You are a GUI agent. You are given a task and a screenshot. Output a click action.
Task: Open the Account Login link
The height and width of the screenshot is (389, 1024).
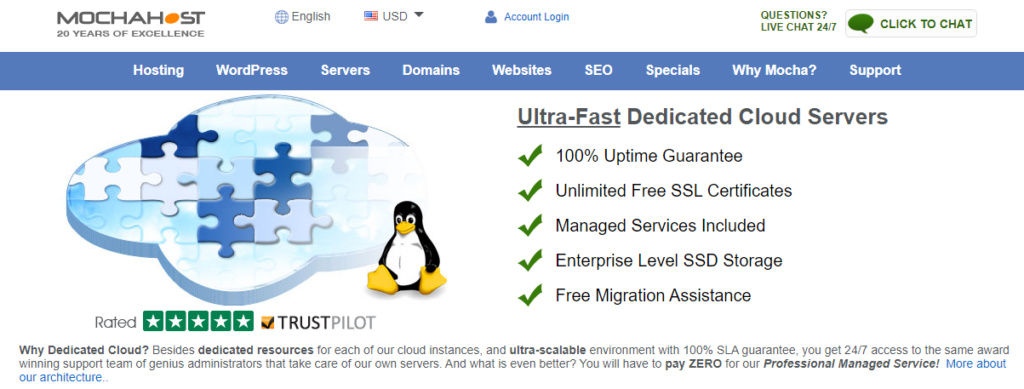click(536, 17)
